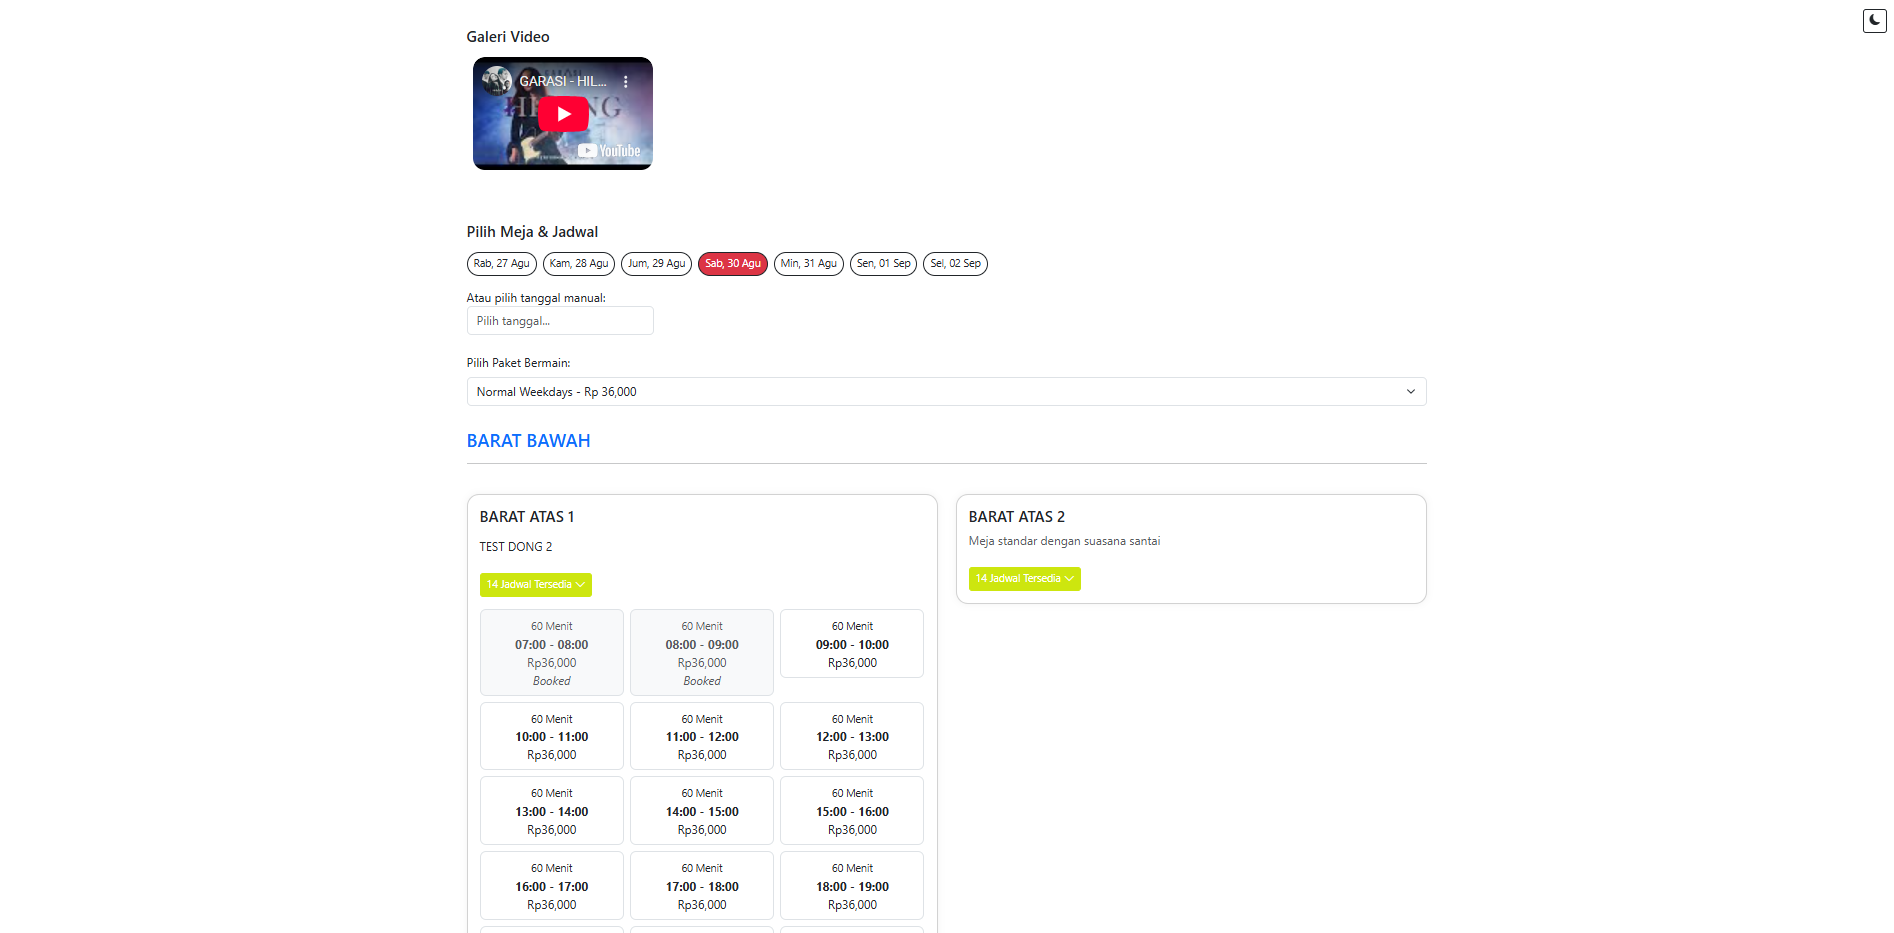Pick the Sel, 02 Sep date
This screenshot has width=1894, height=933.
tap(955, 264)
